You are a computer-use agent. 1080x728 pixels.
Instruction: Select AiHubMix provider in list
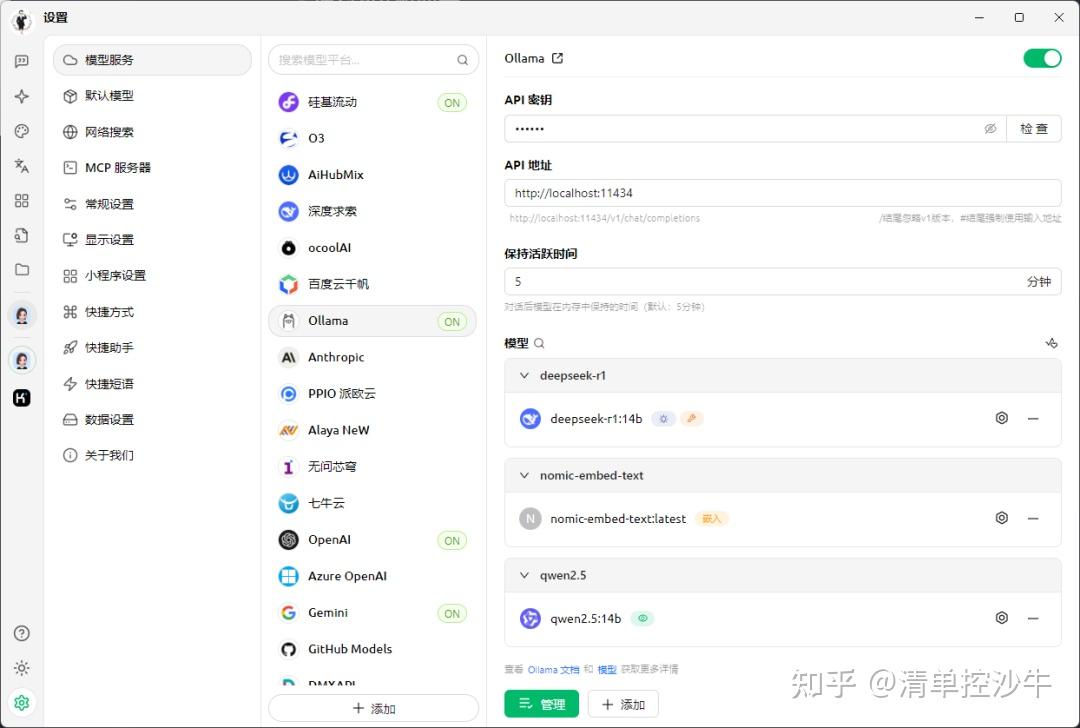click(x=373, y=175)
